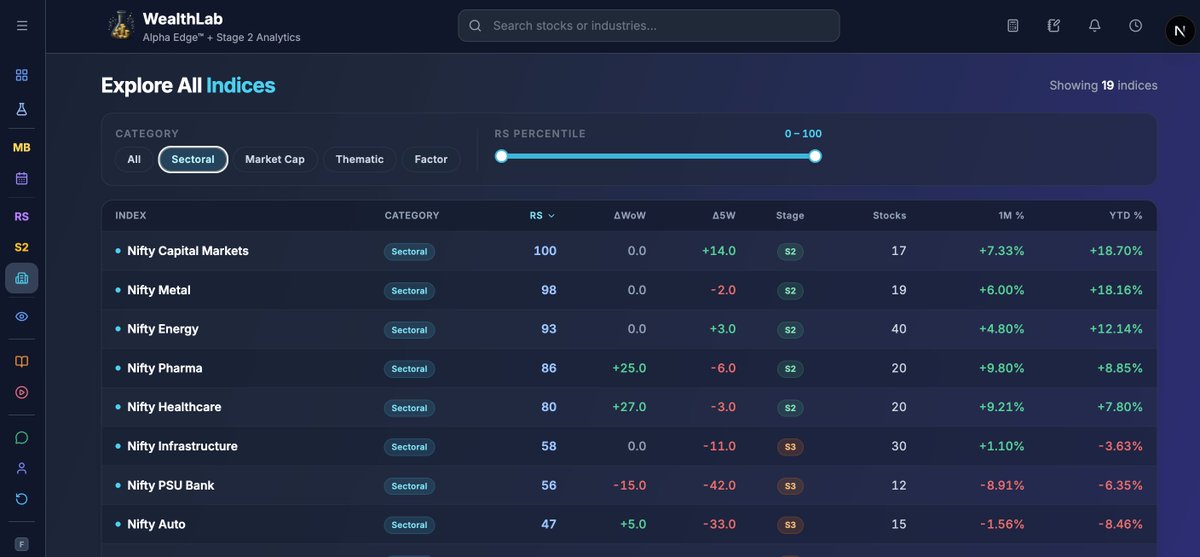
Task: Click the -42.0 Δ5W value for PSU Bank
Action: [x=719, y=485]
